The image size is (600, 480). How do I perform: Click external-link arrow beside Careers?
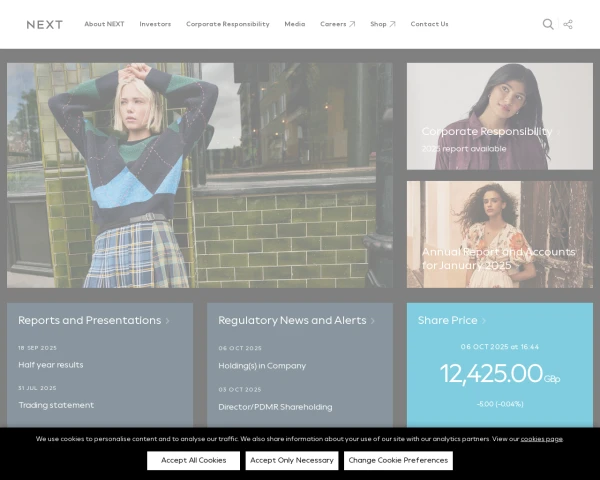coord(352,24)
